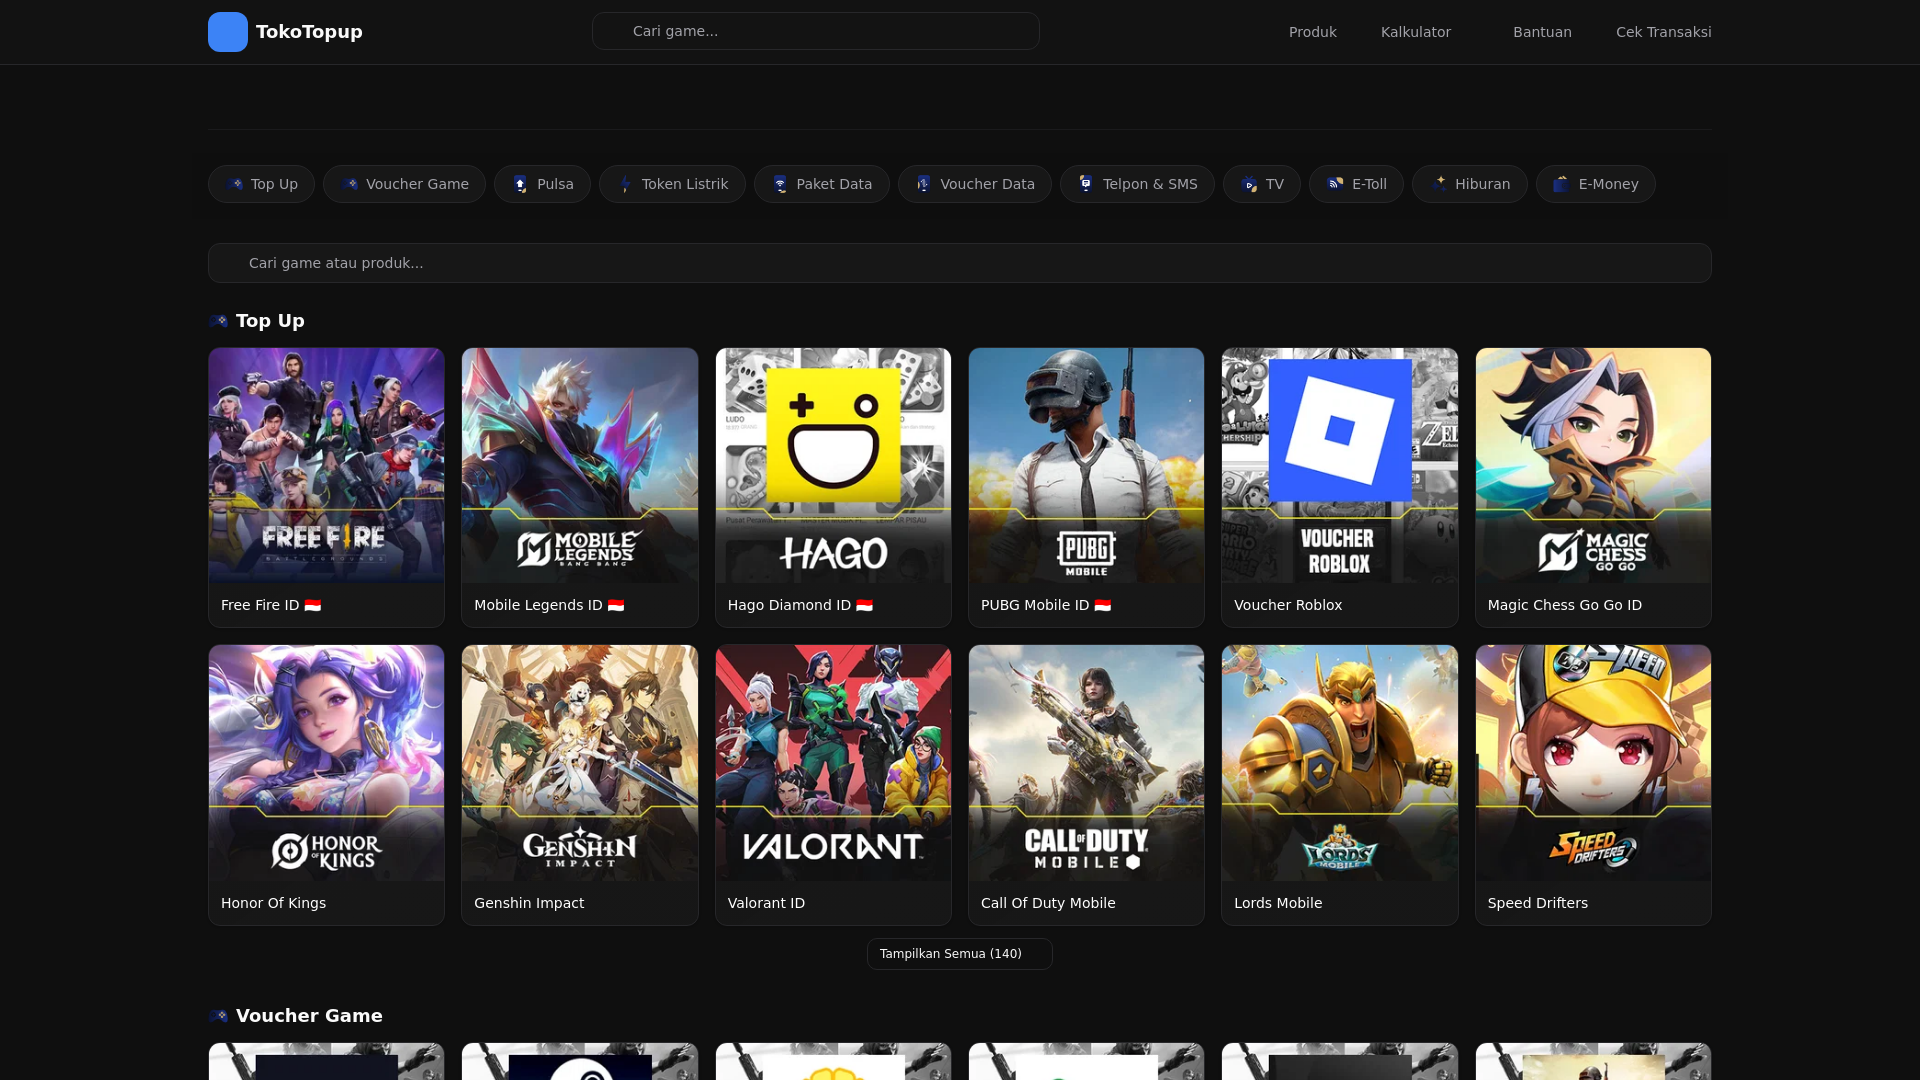
Task: Select the Hiburan category chip
Action: tap(1469, 184)
